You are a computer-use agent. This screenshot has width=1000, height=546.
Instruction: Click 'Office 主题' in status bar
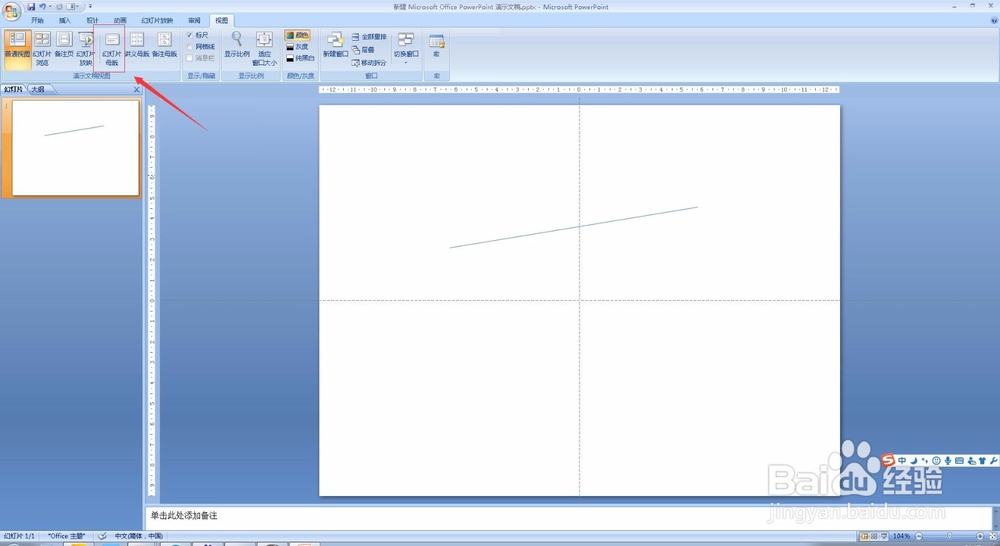pyautogui.click(x=66, y=536)
